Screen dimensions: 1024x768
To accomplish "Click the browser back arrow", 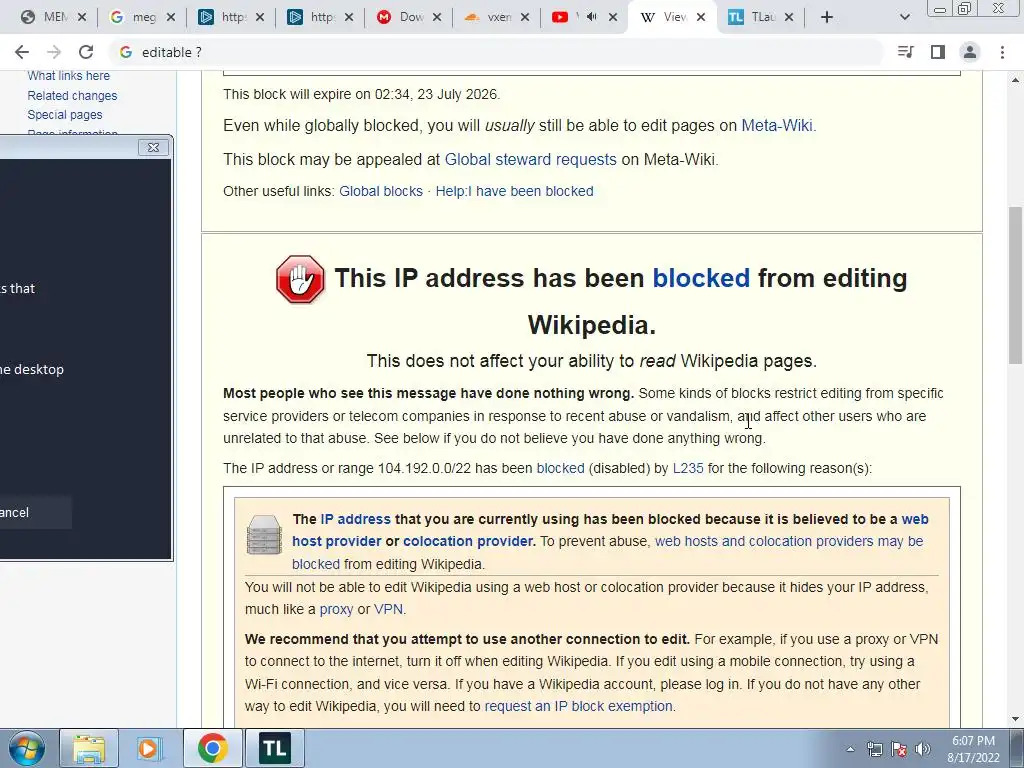I will (22, 52).
